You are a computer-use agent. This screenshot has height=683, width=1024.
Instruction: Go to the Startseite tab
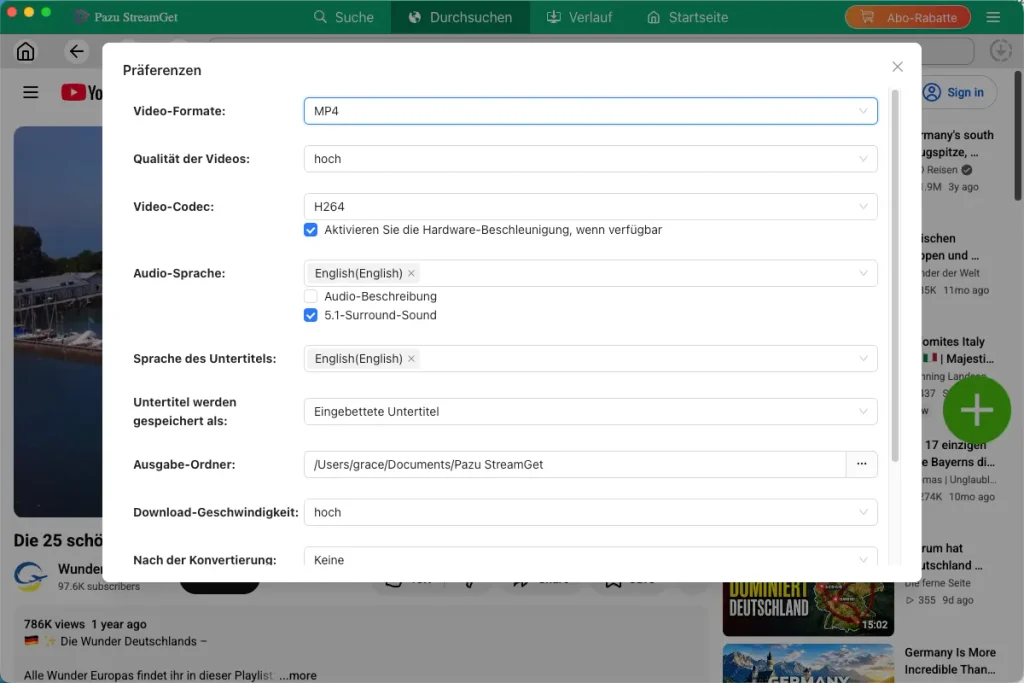688,17
